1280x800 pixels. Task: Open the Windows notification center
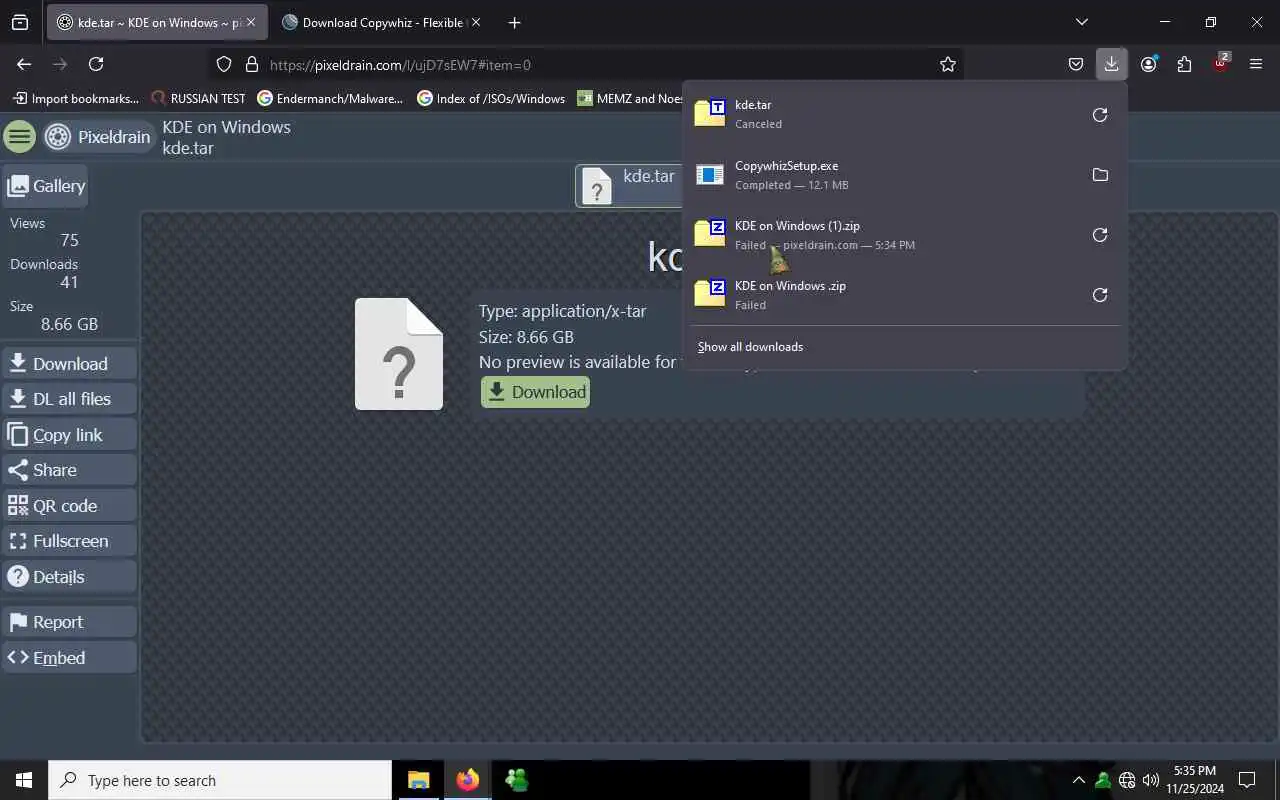coord(1247,780)
